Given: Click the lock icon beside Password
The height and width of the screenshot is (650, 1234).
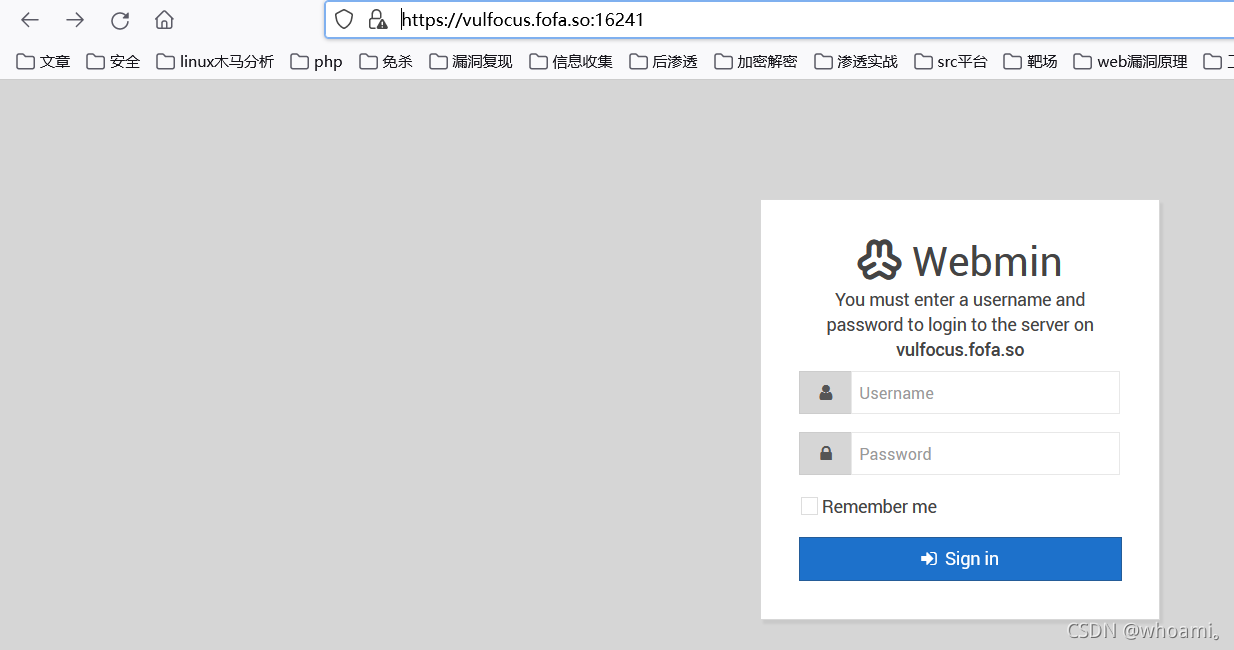Looking at the screenshot, I should tap(826, 453).
